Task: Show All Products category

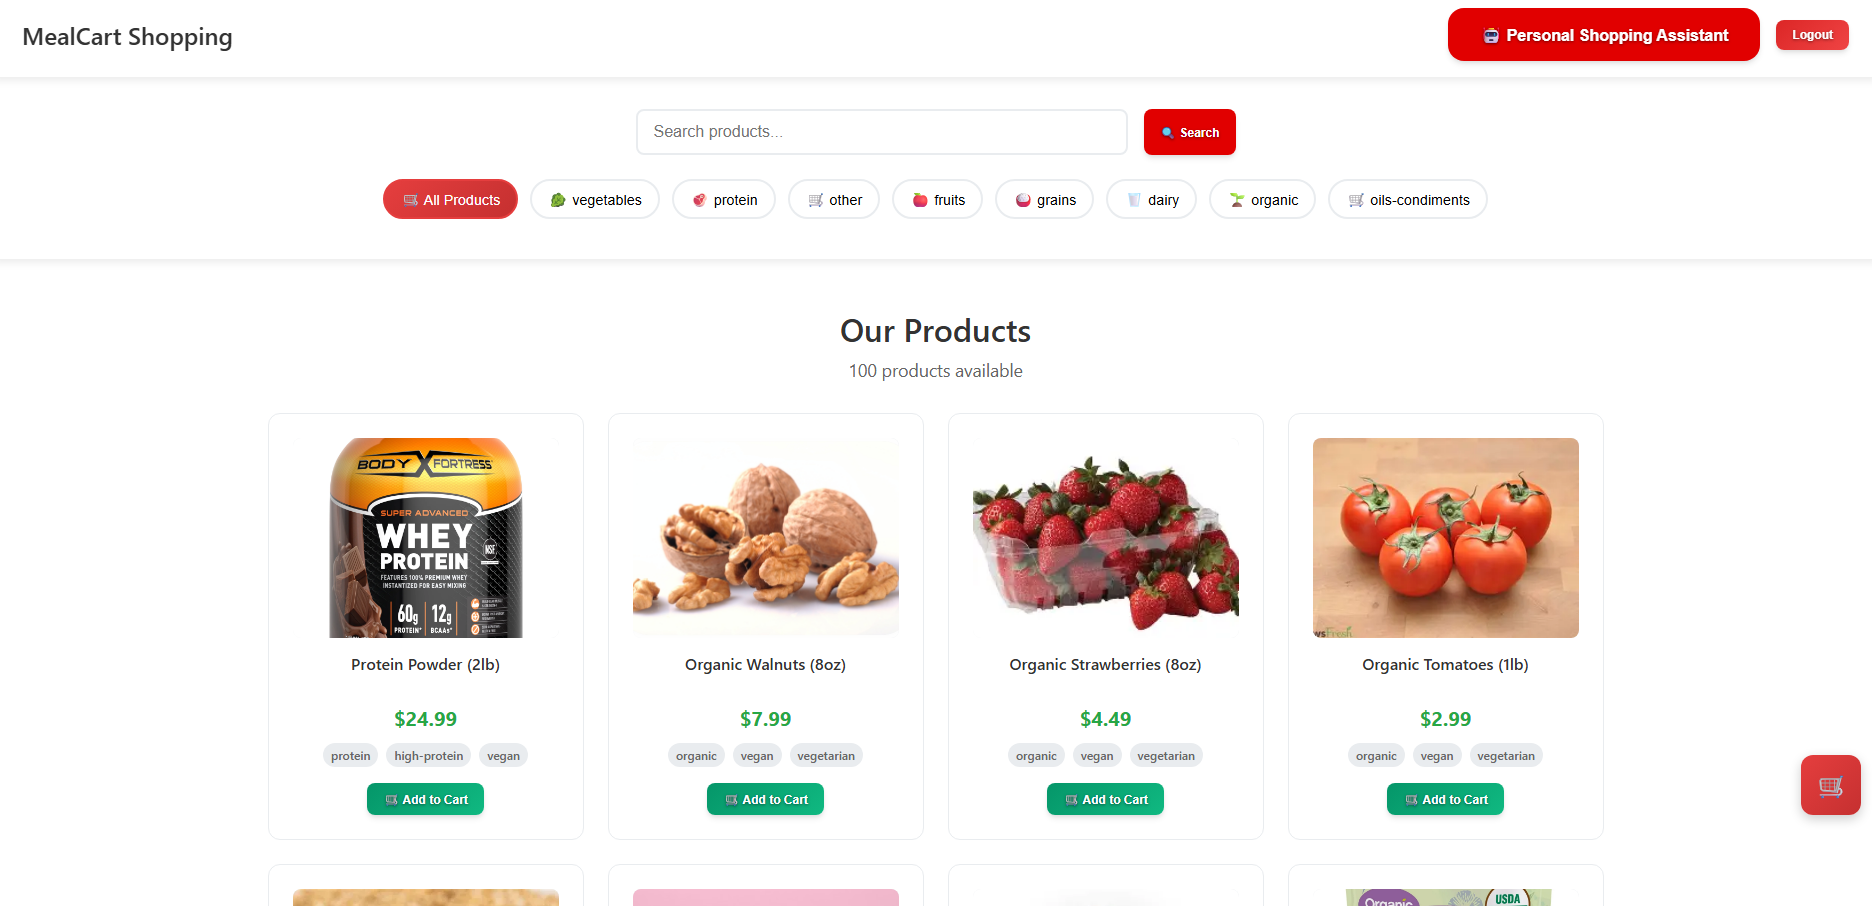Action: (x=450, y=200)
